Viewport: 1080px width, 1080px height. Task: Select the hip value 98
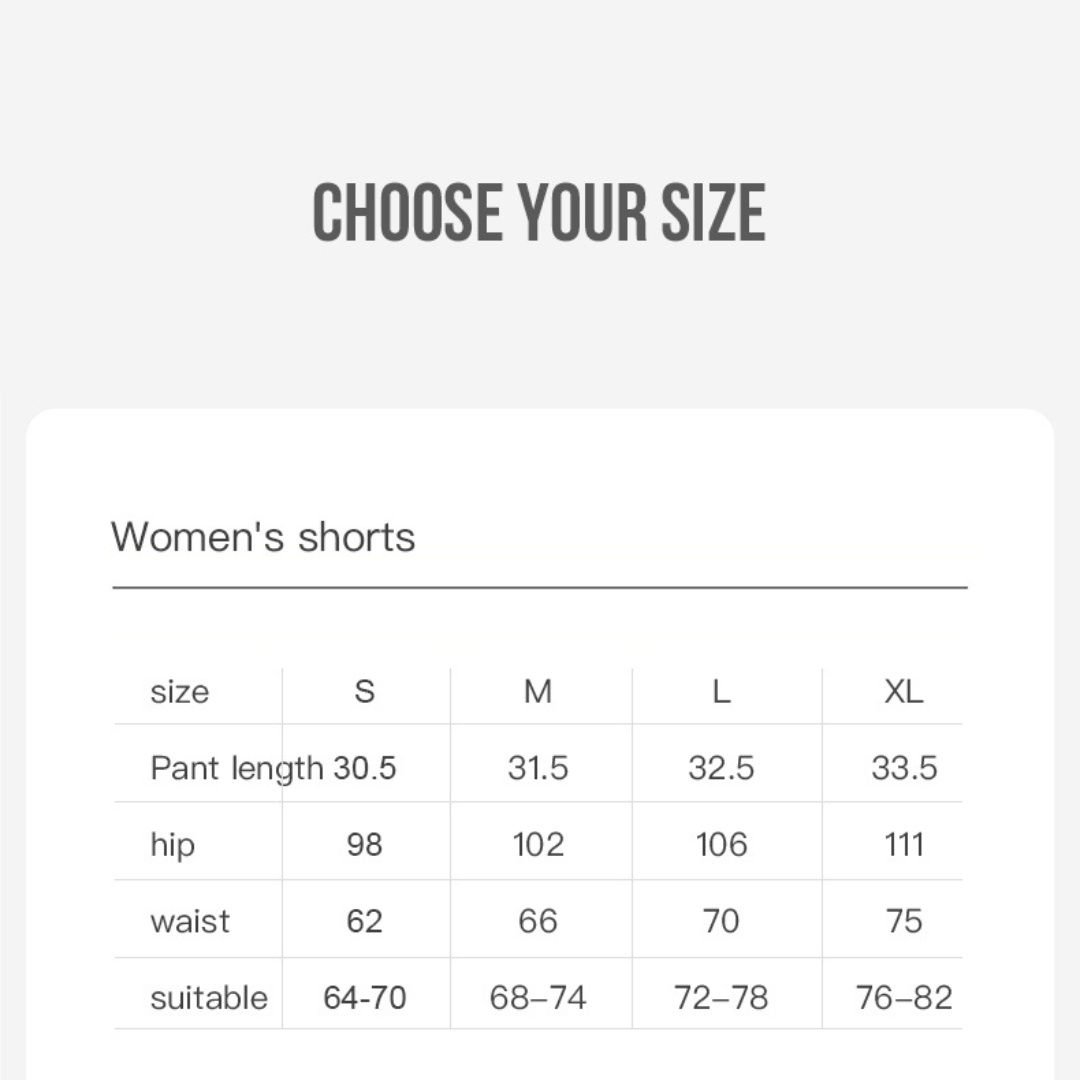[x=365, y=845]
